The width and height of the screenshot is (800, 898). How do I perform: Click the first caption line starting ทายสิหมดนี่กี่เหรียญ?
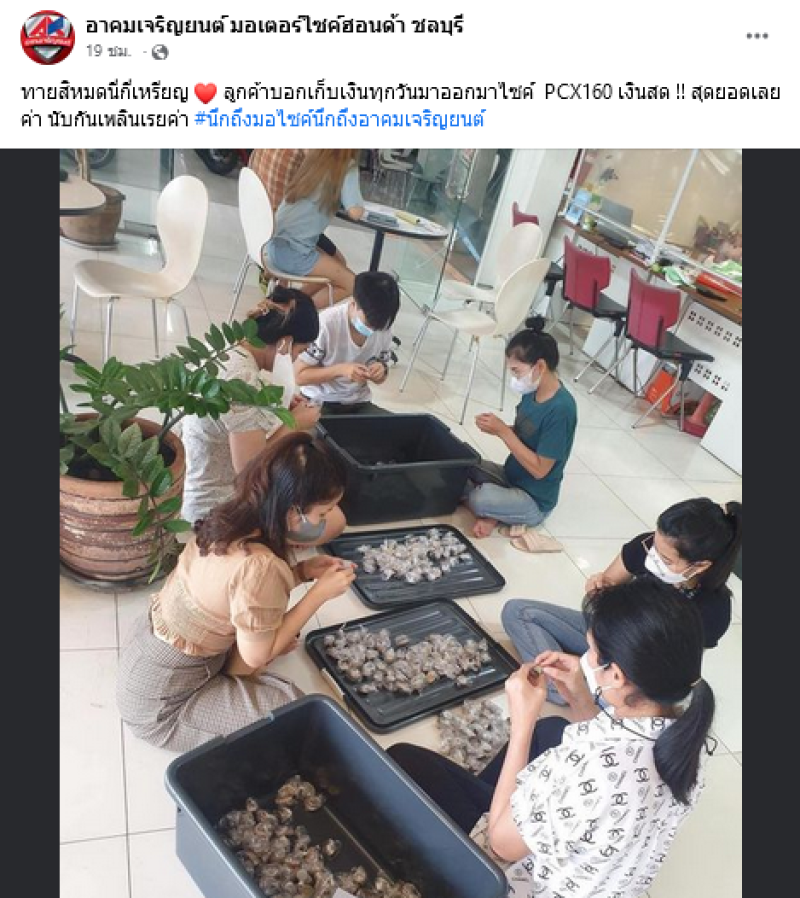pyautogui.click(x=400, y=92)
